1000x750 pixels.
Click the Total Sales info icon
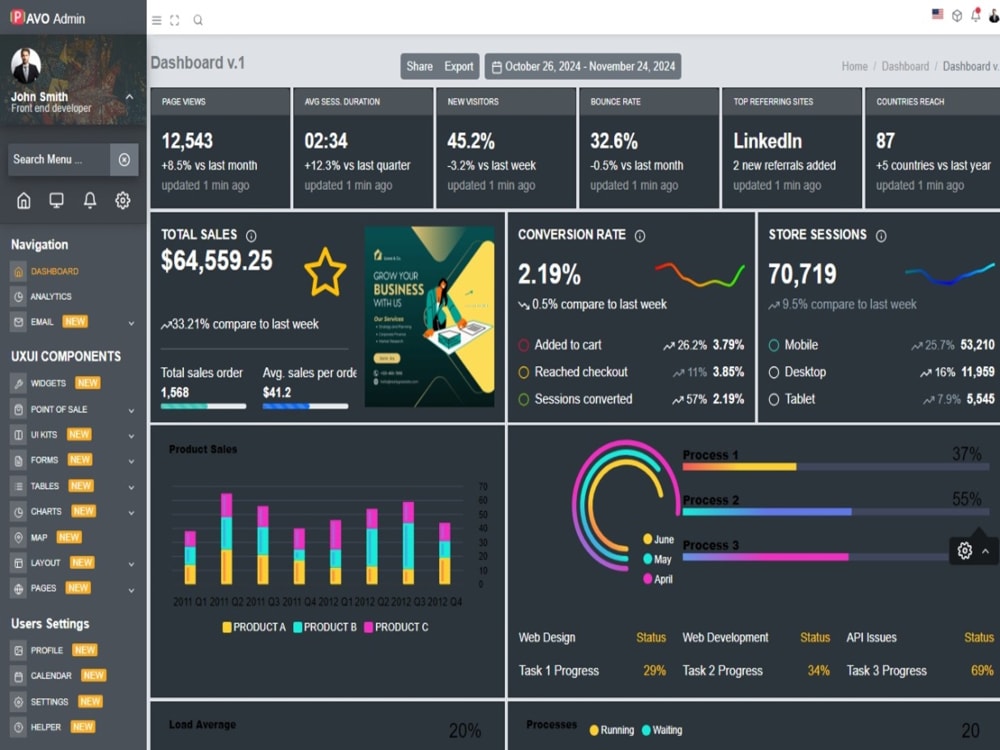point(251,236)
